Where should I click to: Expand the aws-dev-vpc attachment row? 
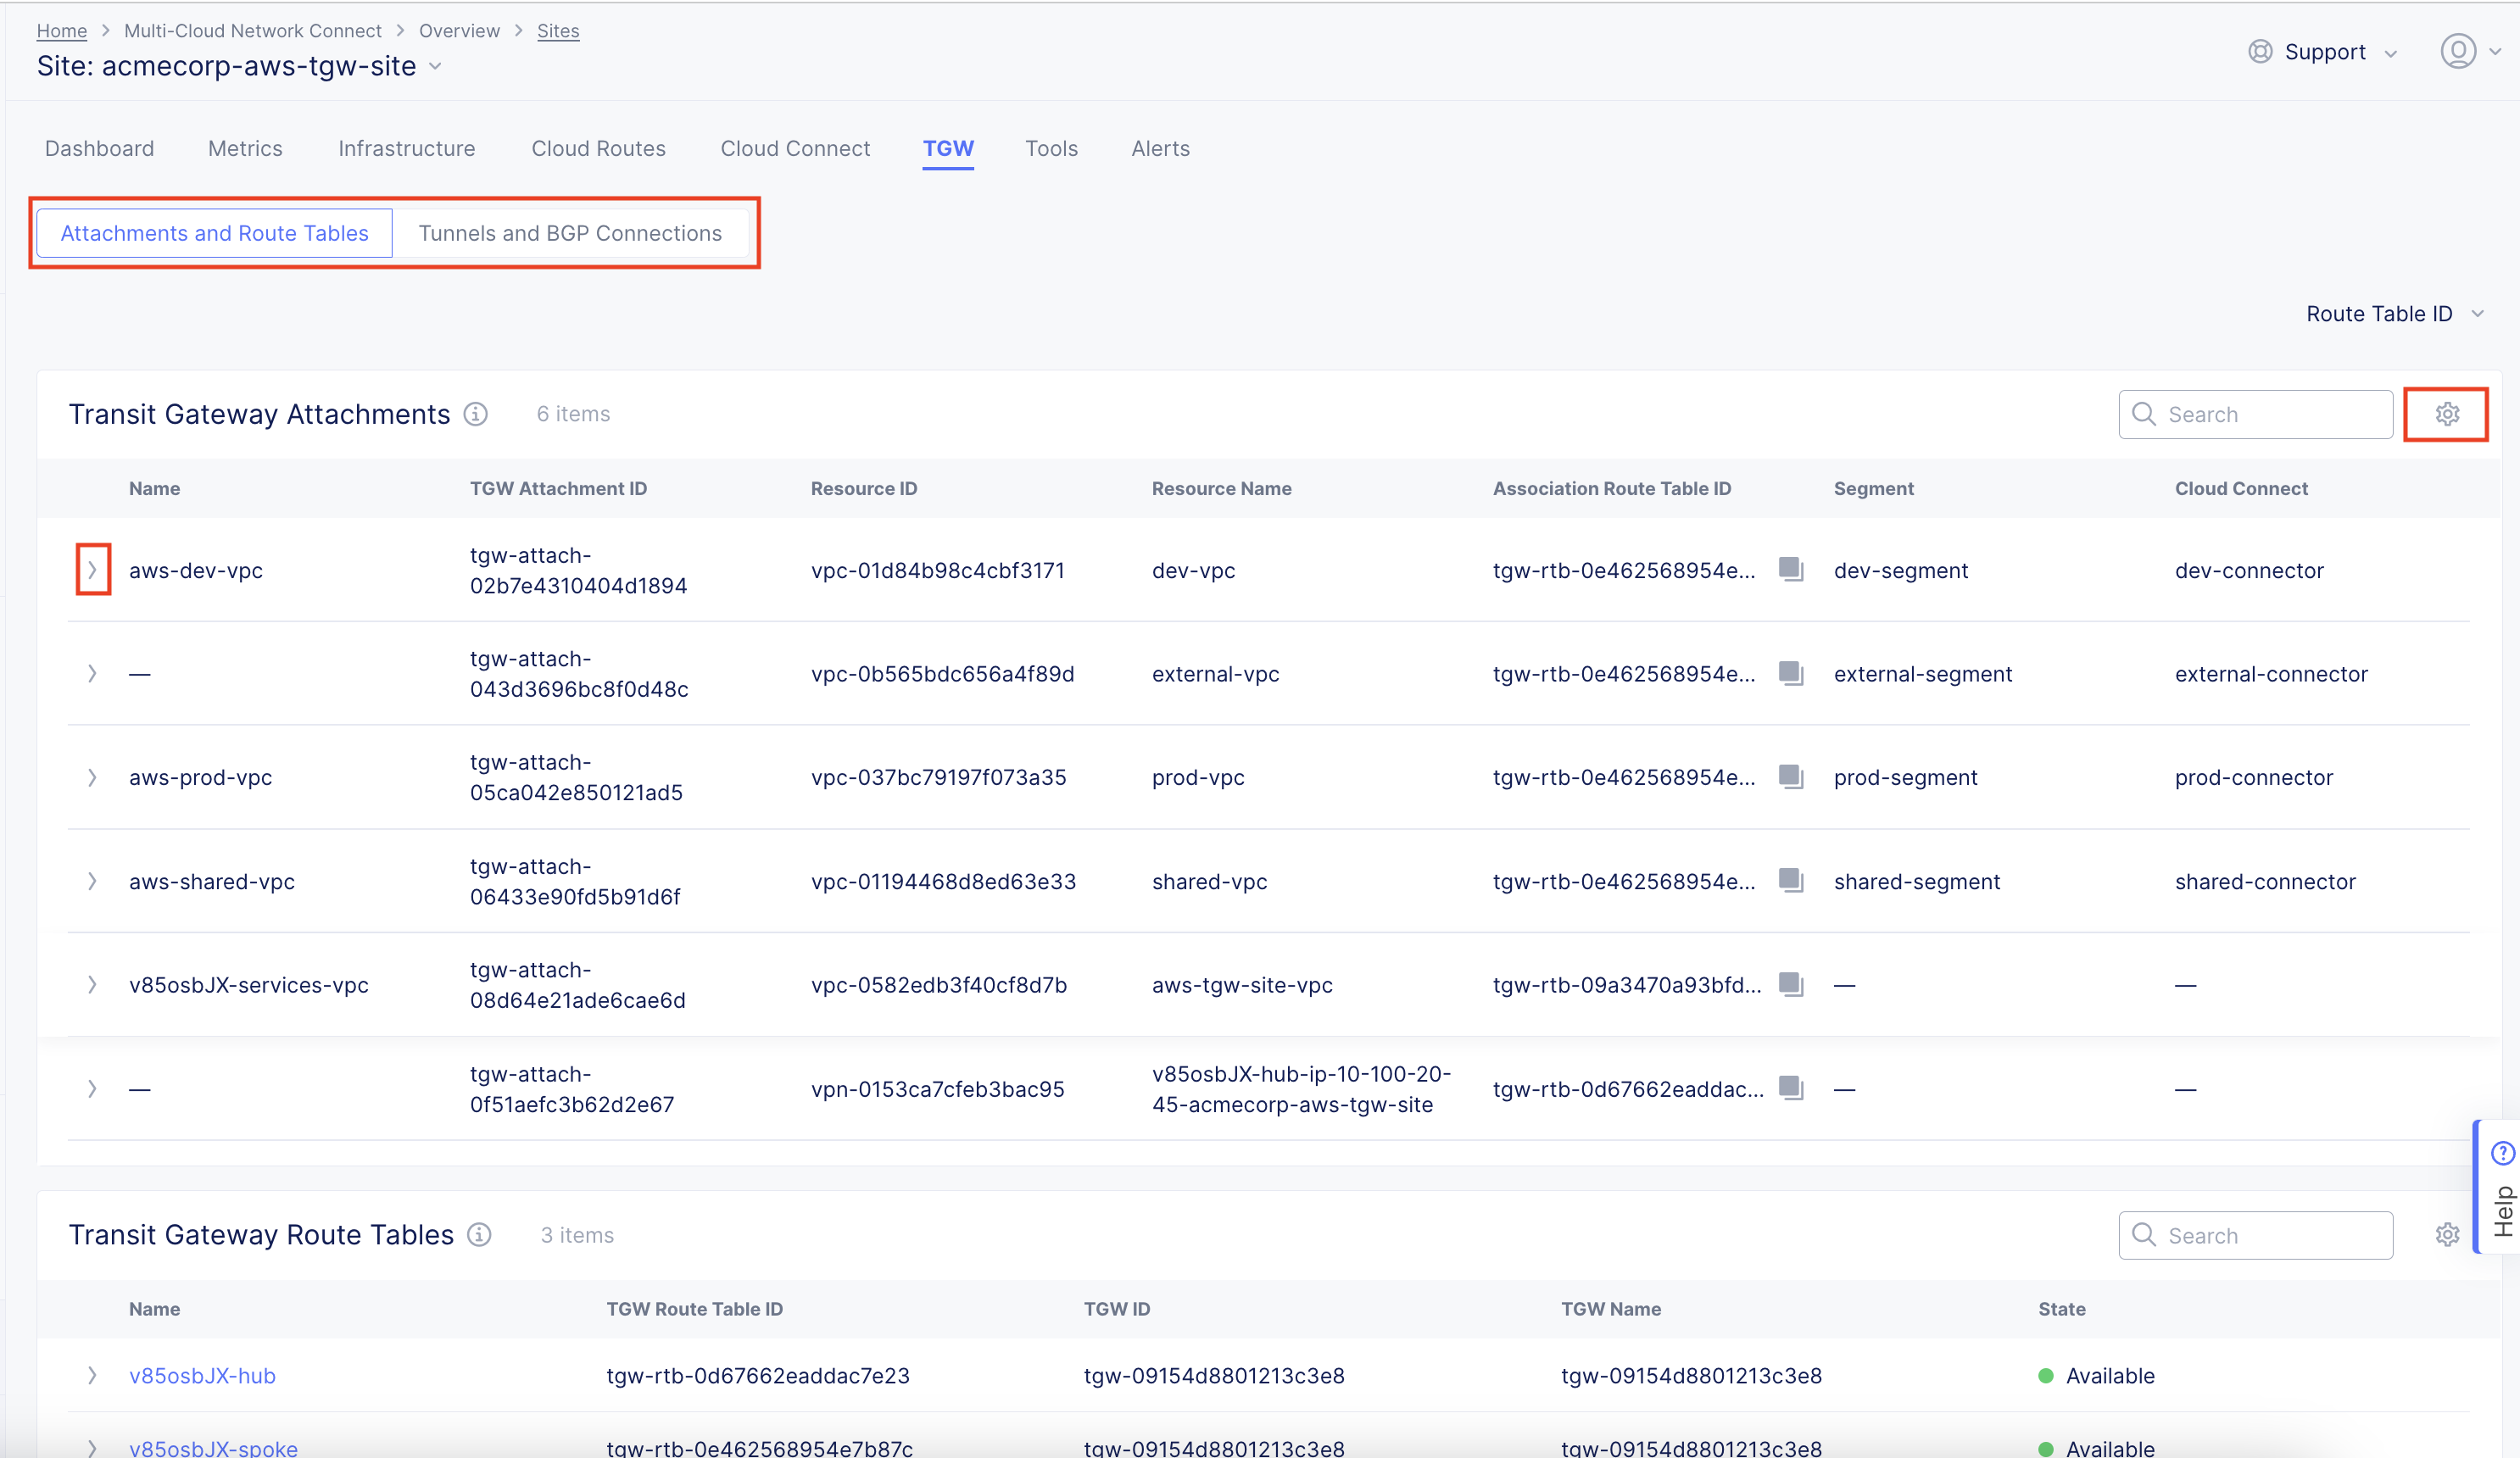(92, 570)
